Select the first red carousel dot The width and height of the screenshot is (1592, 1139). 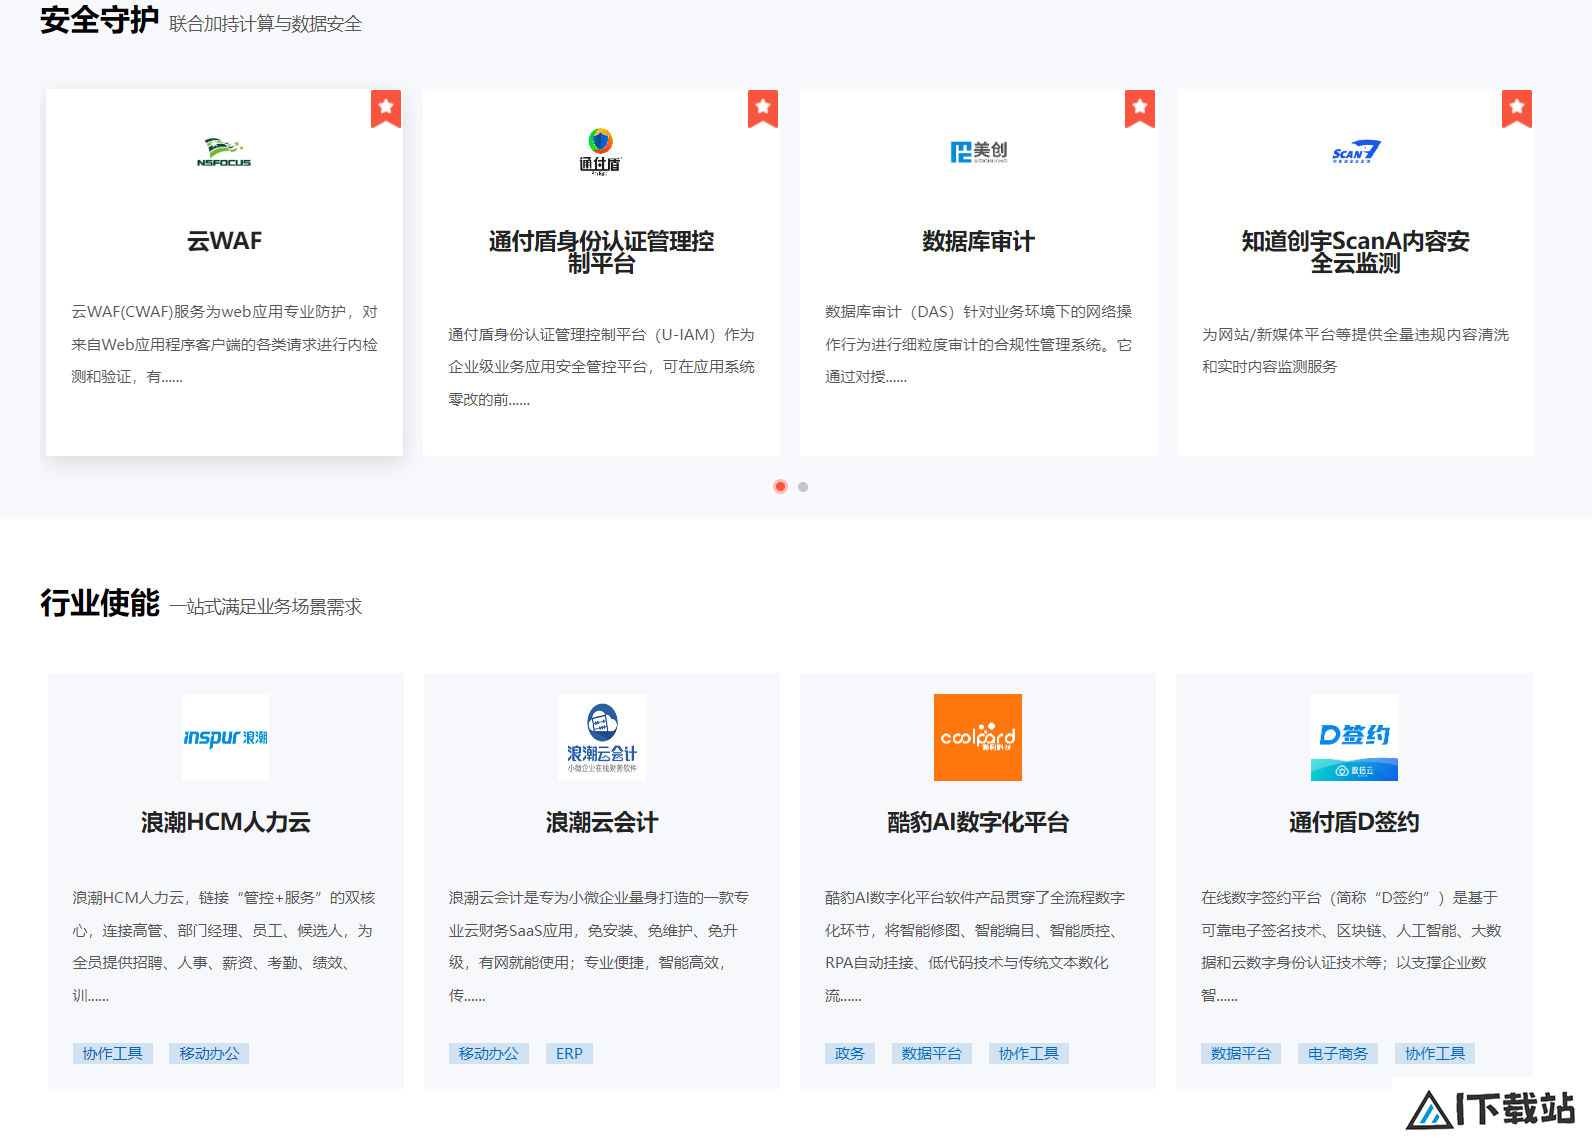click(780, 487)
